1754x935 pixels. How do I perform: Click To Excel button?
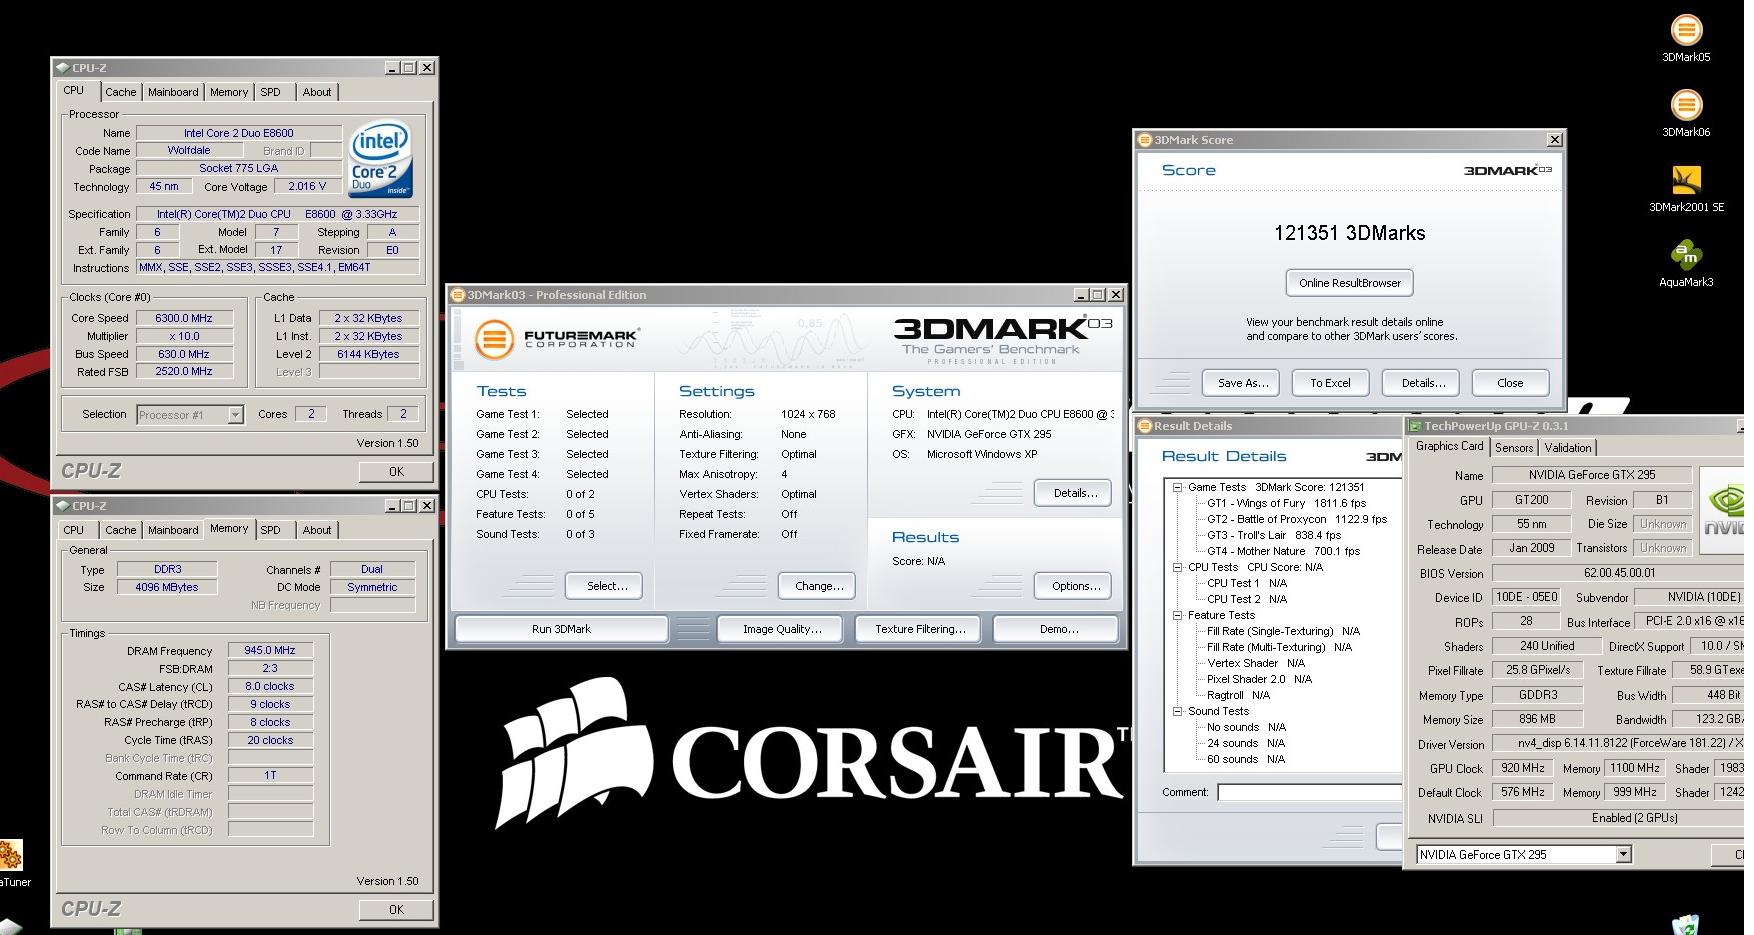pyautogui.click(x=1330, y=383)
